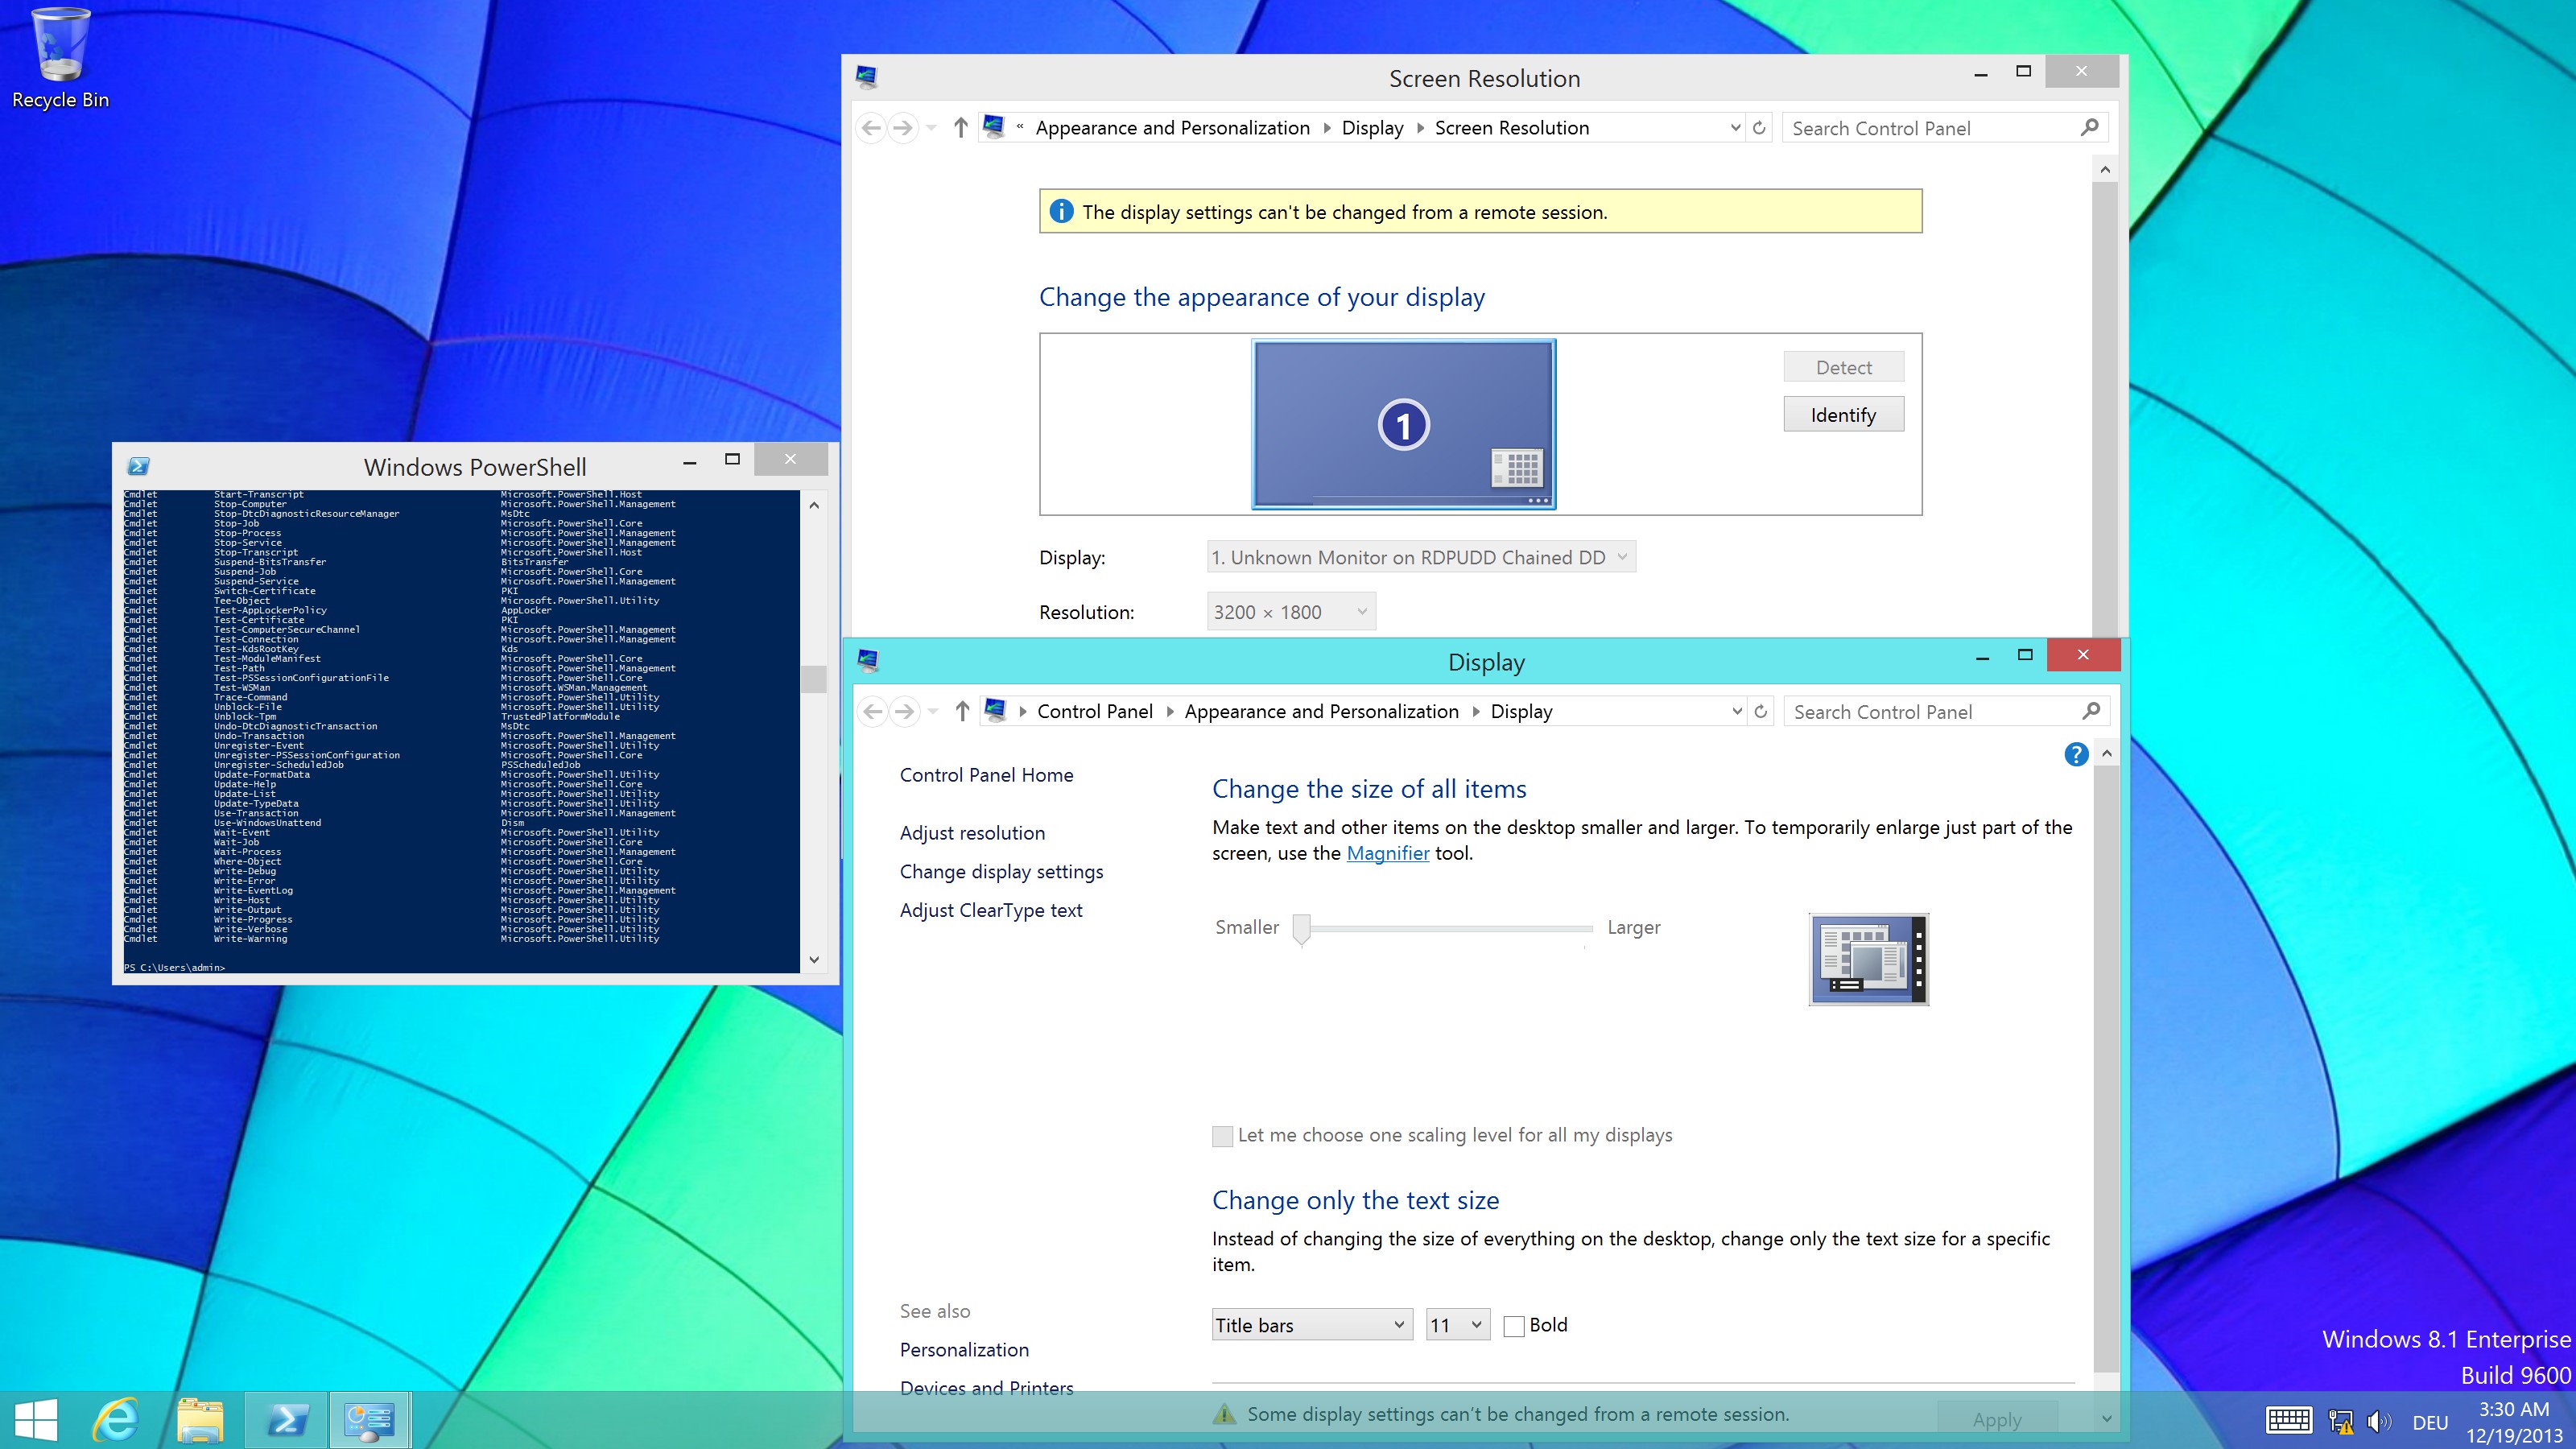Go forward in Display window

[x=905, y=711]
